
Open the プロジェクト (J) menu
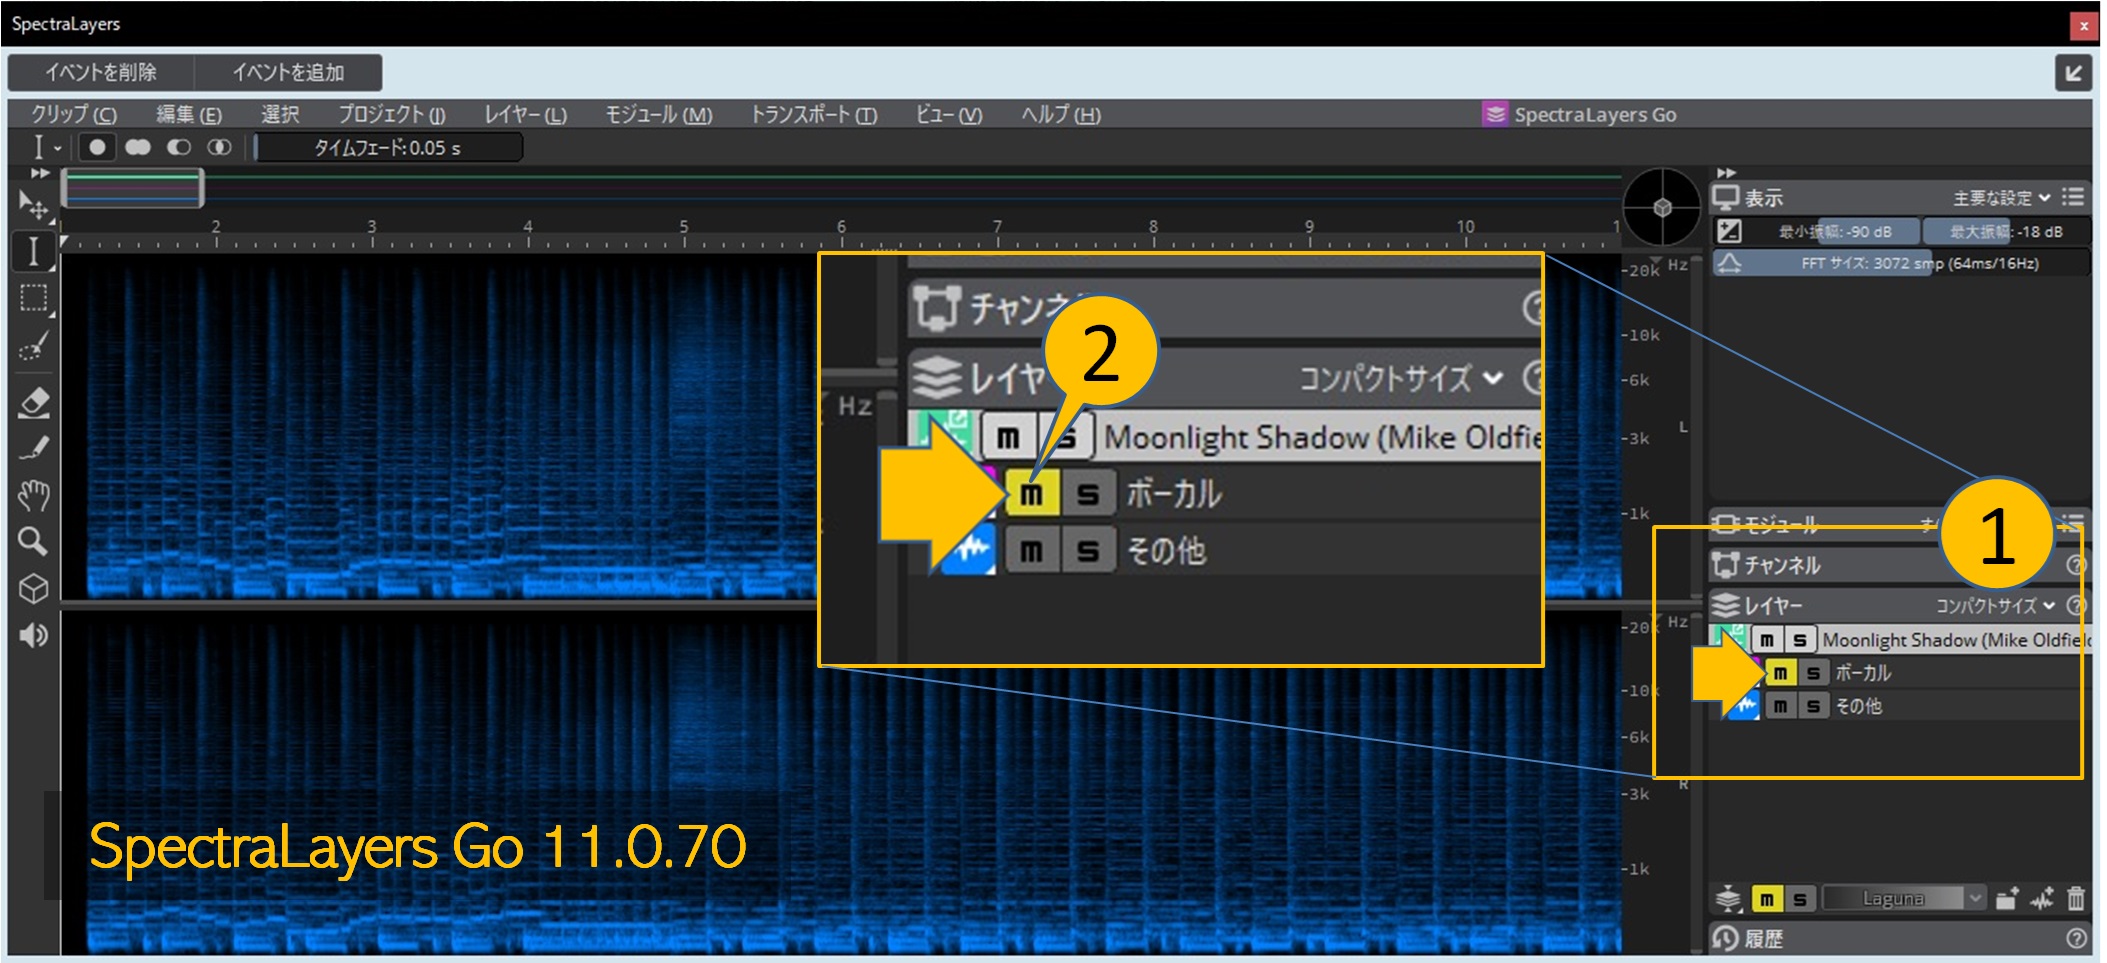(391, 115)
